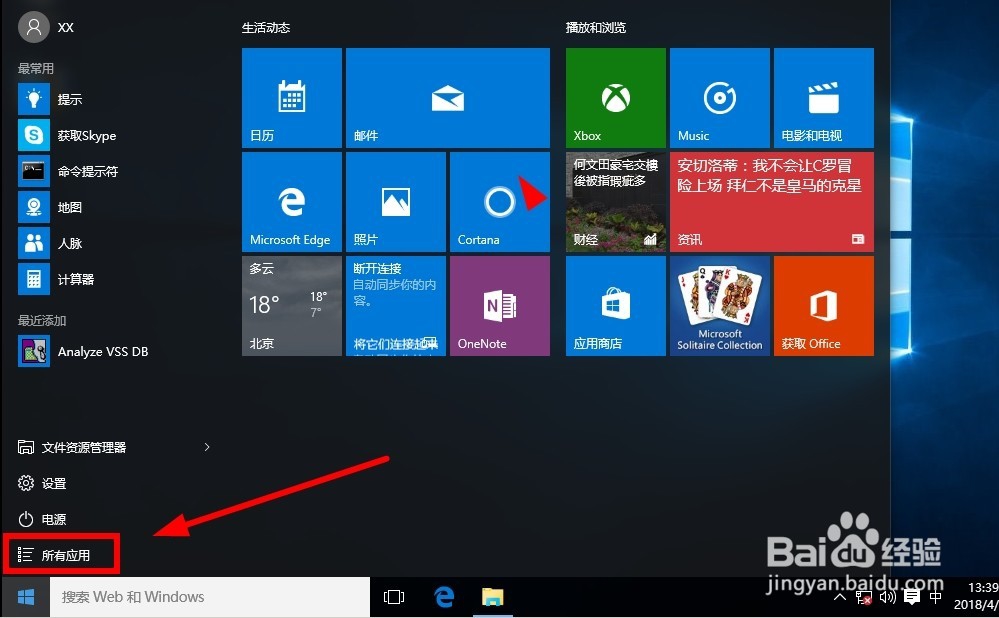Open Action Center notifications icon
The image size is (999, 618).
[x=912, y=597]
